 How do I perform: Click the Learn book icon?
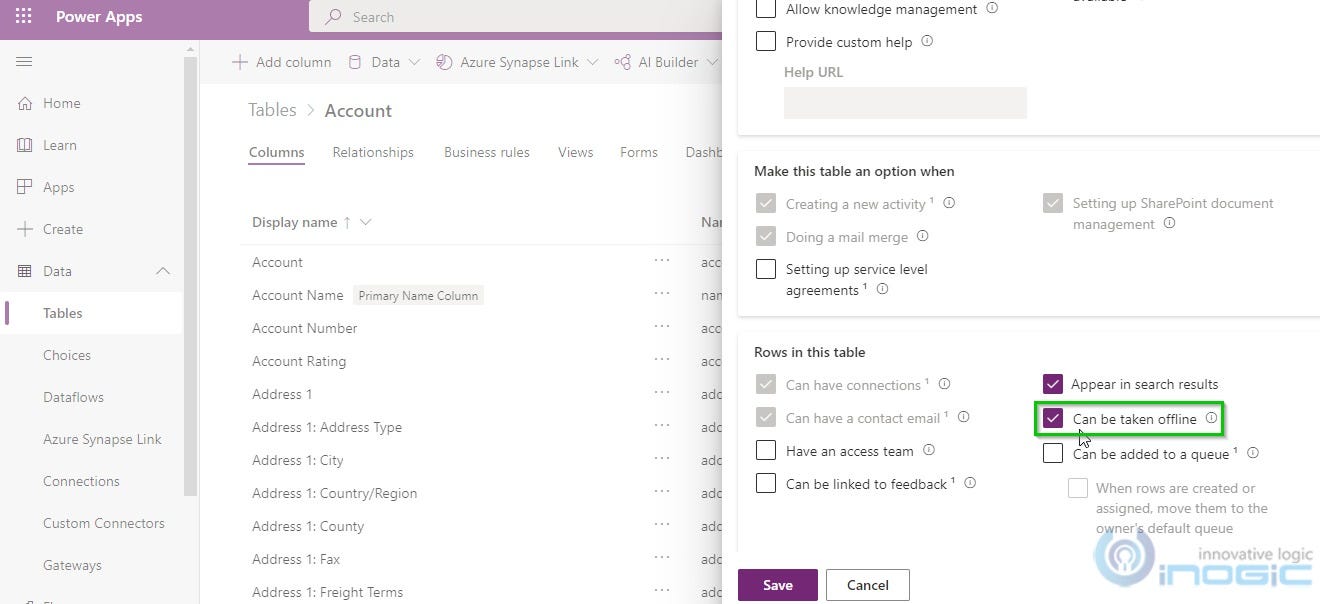tap(25, 145)
